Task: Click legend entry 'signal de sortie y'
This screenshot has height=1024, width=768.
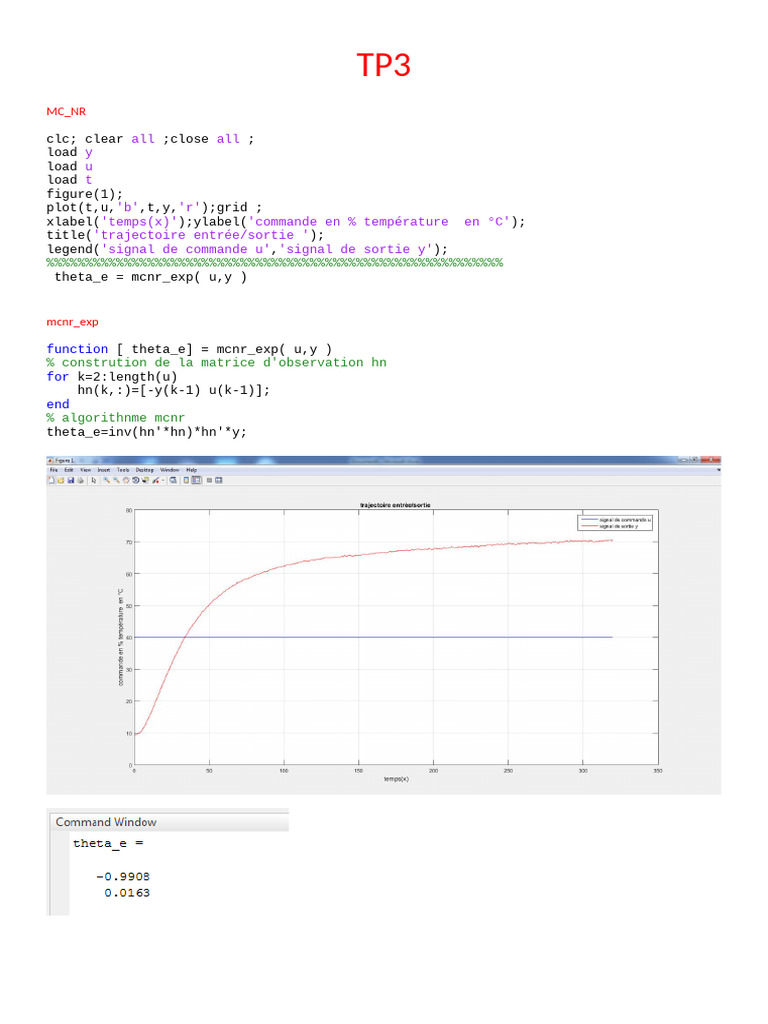Action: click(x=609, y=526)
